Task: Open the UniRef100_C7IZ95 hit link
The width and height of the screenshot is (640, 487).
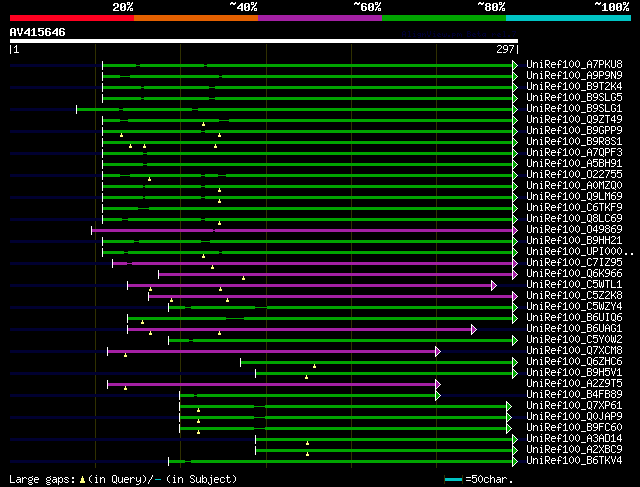Action: coord(574,263)
